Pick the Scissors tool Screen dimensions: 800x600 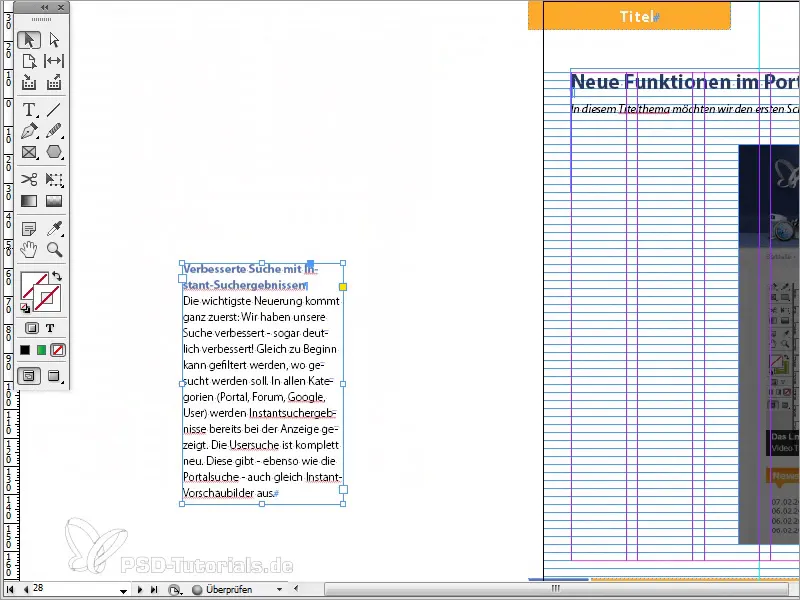30,180
